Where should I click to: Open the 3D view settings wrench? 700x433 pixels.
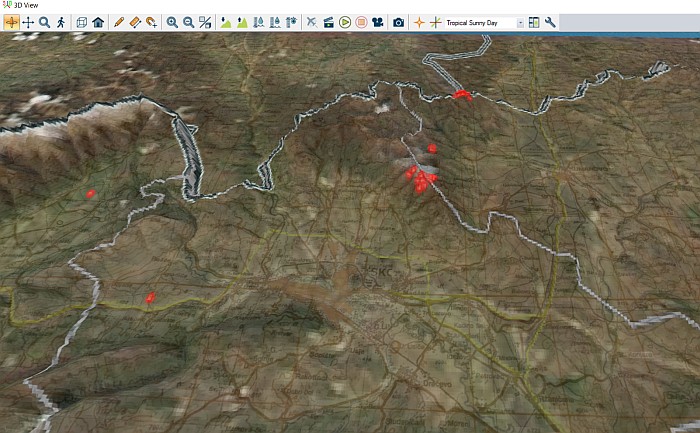[x=550, y=22]
